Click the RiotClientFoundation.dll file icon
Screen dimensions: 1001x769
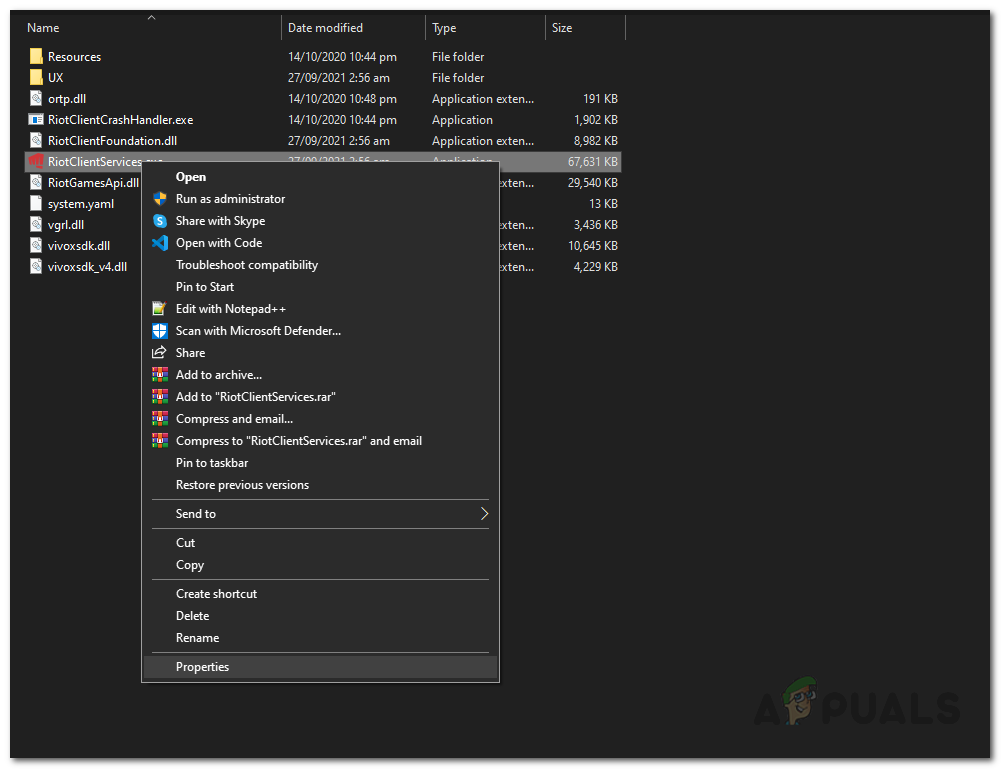pyautogui.click(x=36, y=140)
